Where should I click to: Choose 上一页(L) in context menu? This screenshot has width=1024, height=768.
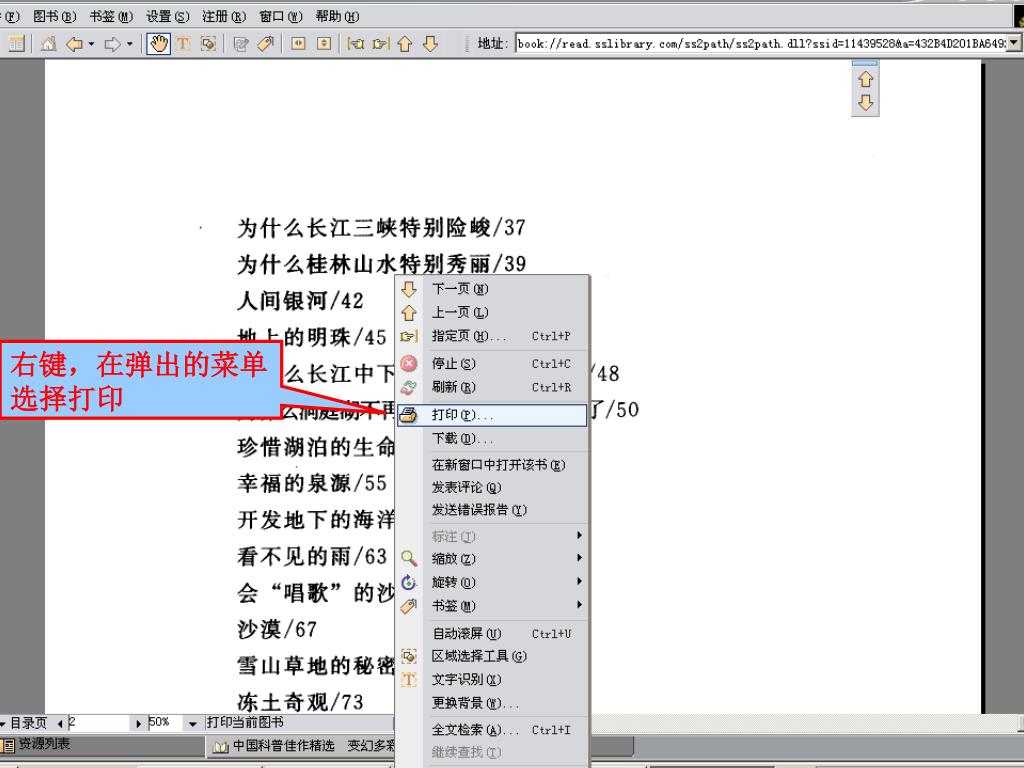tap(492, 312)
